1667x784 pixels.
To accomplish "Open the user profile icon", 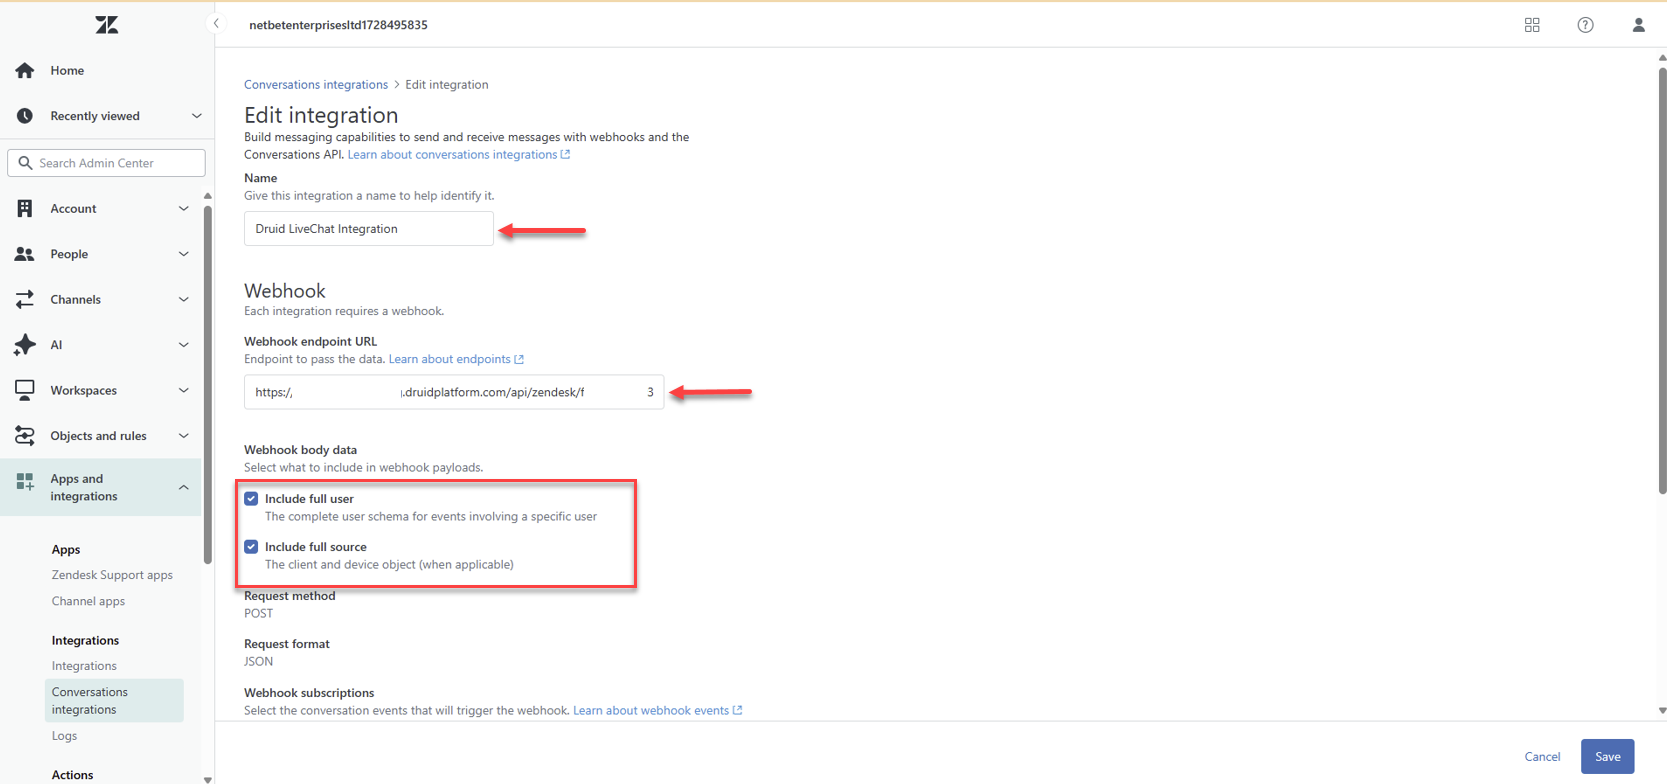I will coord(1638,25).
